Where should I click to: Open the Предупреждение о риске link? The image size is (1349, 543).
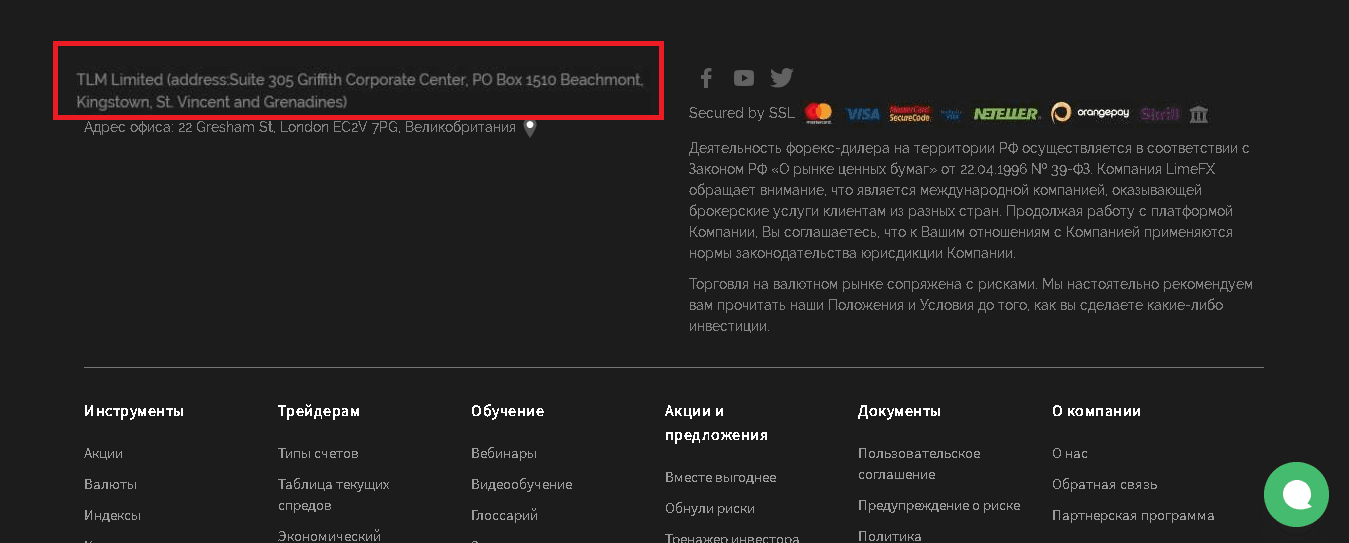[939, 505]
